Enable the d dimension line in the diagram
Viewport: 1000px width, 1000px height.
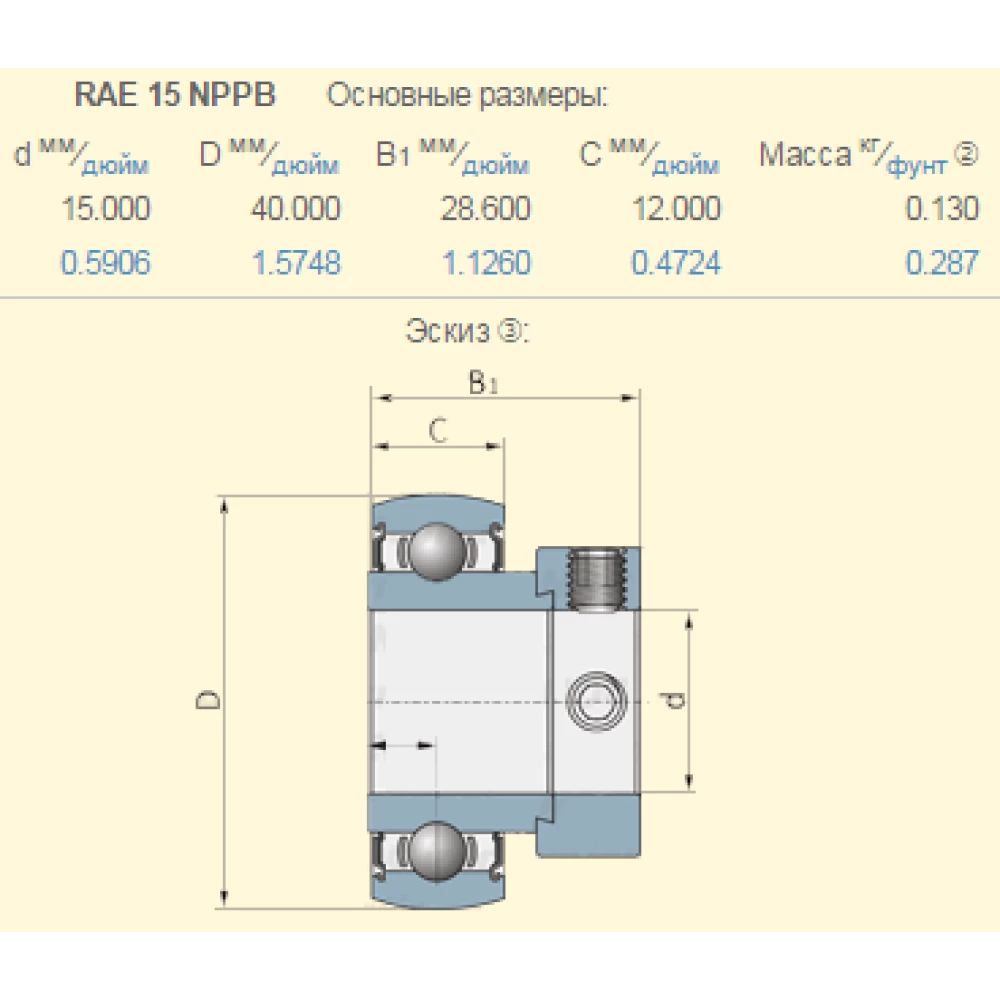click(687, 700)
